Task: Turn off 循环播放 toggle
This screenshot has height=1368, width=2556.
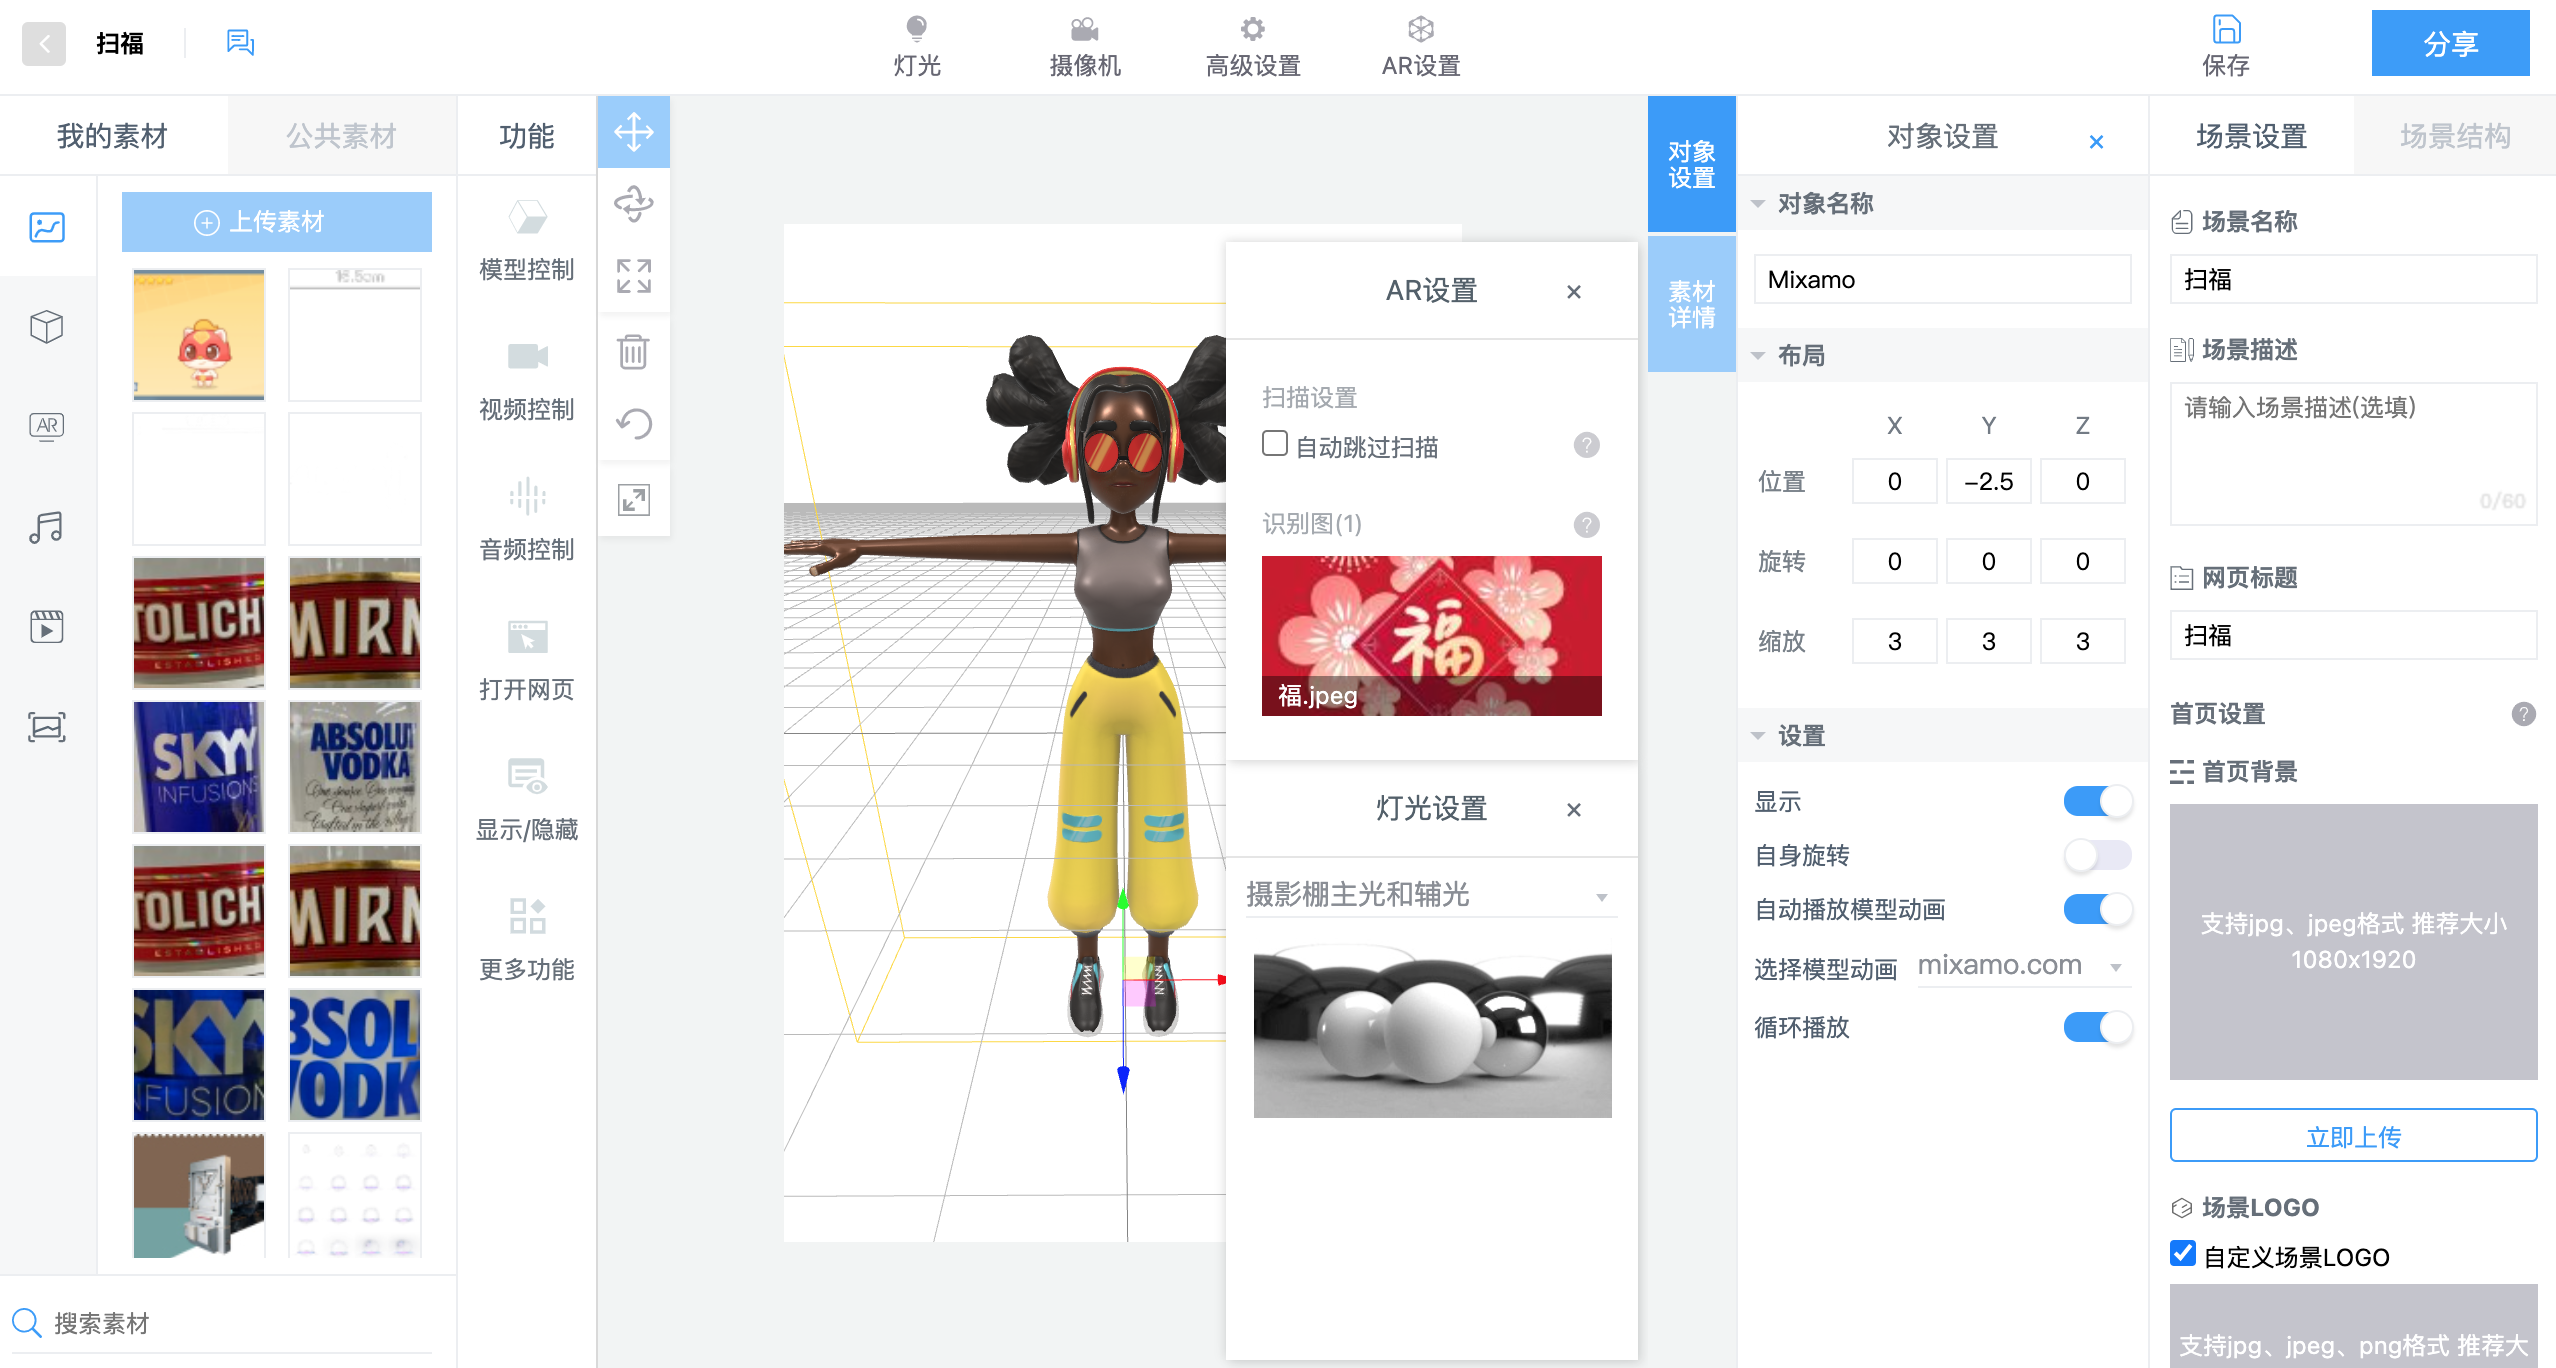Action: coord(2097,1027)
